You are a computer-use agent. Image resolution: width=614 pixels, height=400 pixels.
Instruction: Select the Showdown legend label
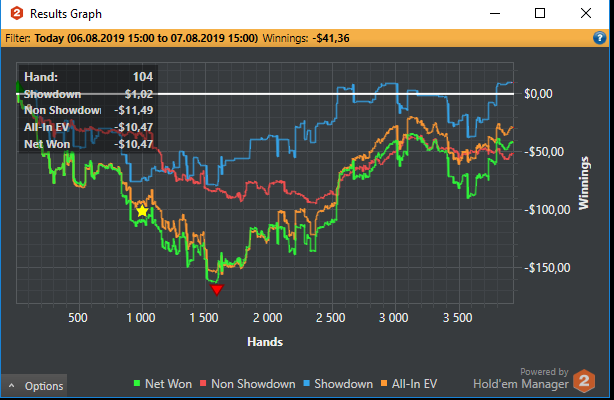(343, 384)
